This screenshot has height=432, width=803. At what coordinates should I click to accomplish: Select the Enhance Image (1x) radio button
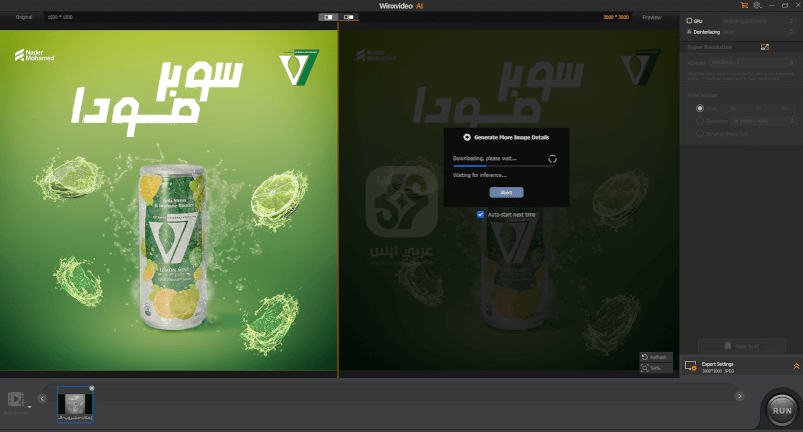coord(700,133)
